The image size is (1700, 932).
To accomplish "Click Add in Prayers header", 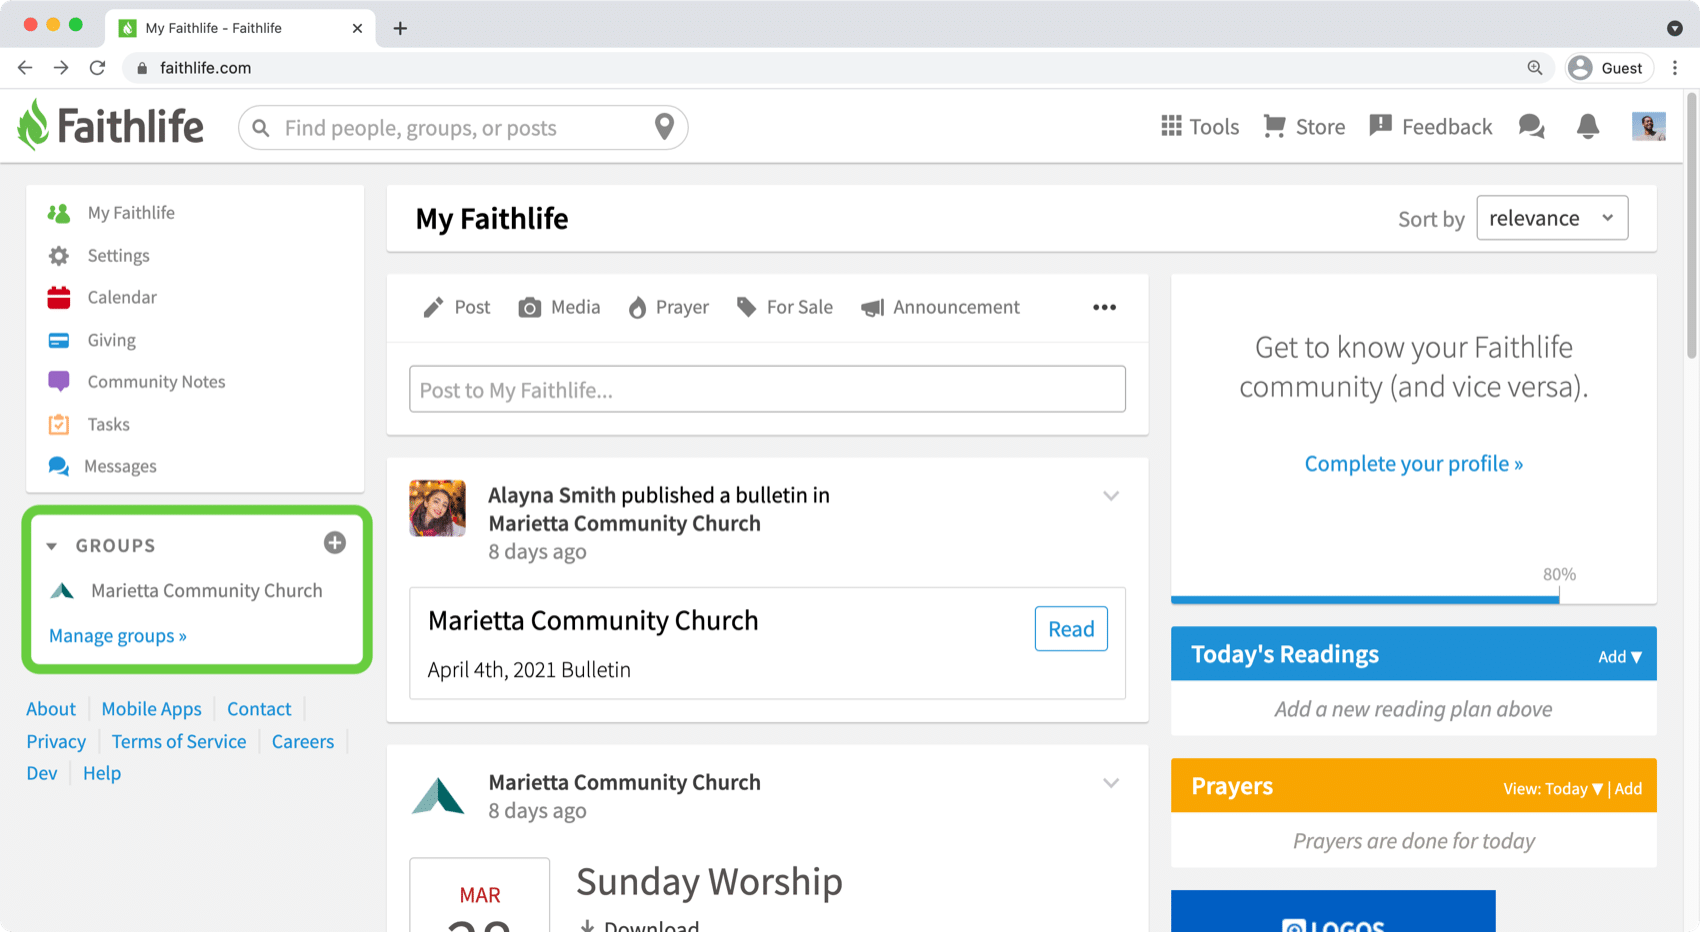I will coord(1628,789).
